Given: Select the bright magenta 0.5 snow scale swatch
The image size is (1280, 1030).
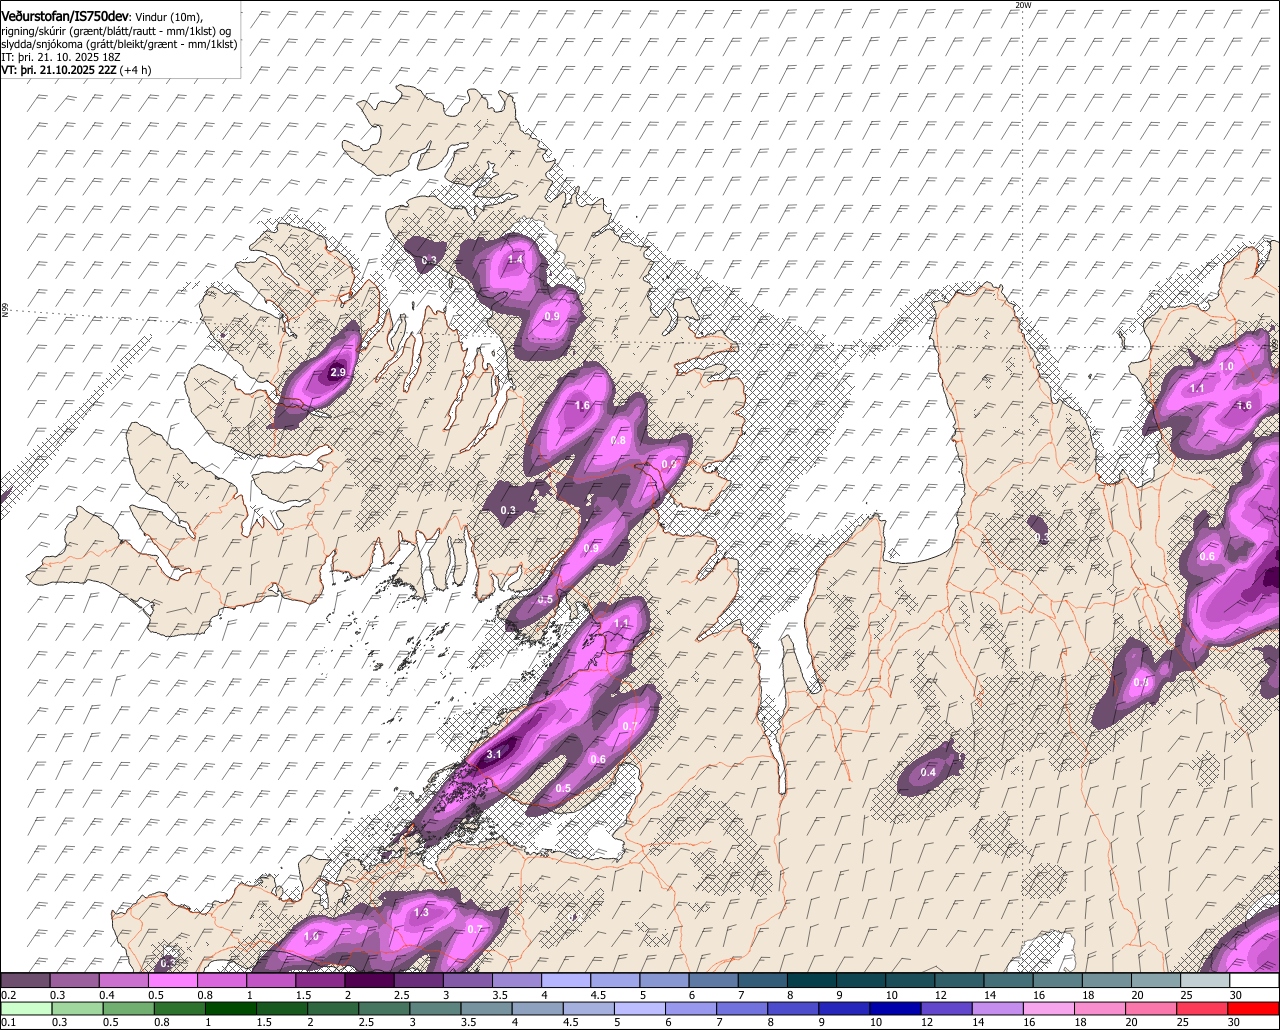Looking at the screenshot, I should point(172,981).
